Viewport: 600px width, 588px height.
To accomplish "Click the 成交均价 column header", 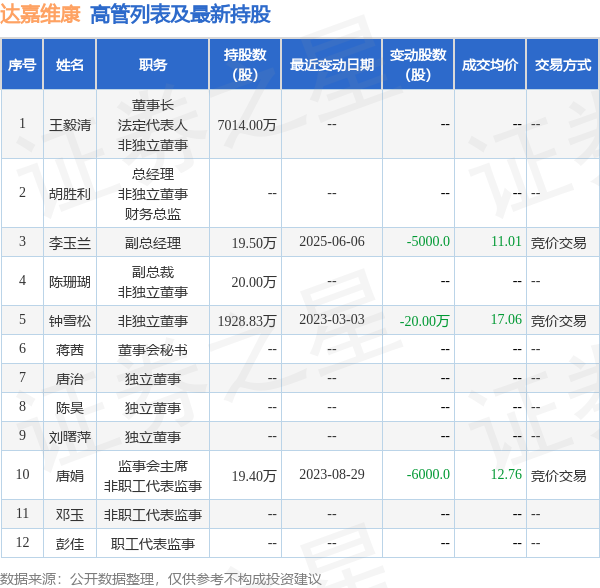I will [490, 65].
